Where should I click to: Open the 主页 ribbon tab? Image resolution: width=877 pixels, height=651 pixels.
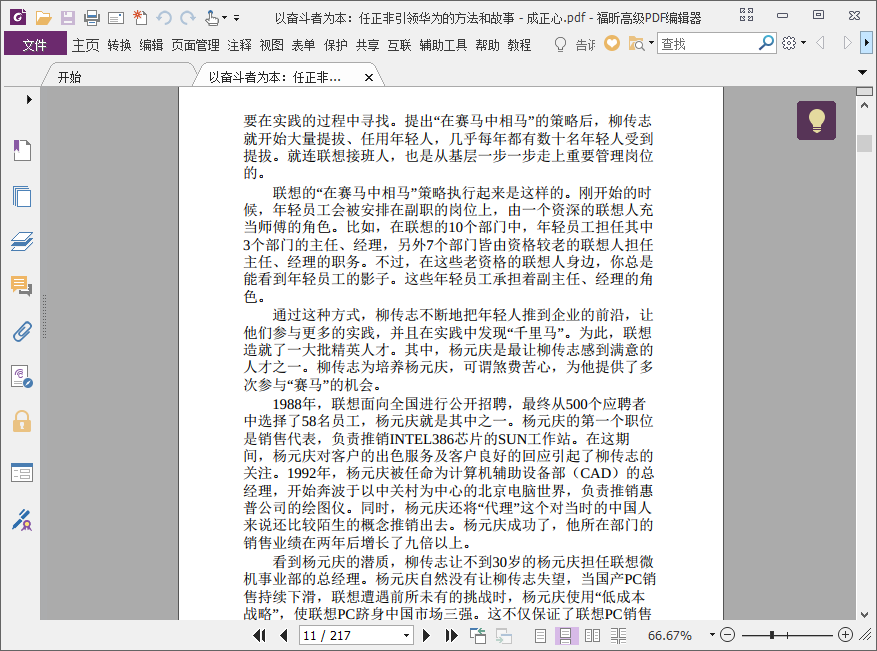tap(86, 45)
